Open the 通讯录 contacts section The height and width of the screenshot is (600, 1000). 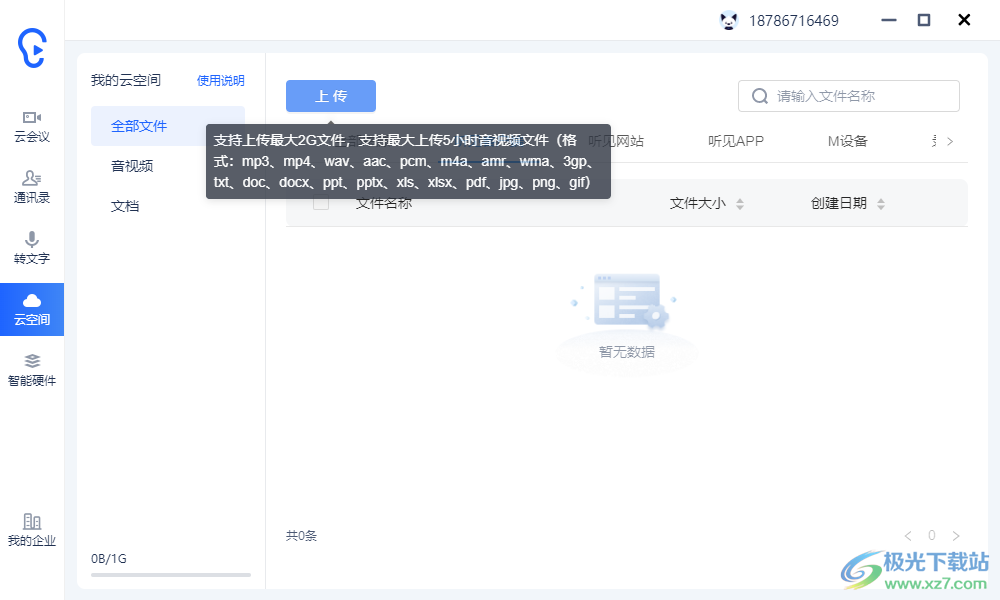(x=32, y=187)
